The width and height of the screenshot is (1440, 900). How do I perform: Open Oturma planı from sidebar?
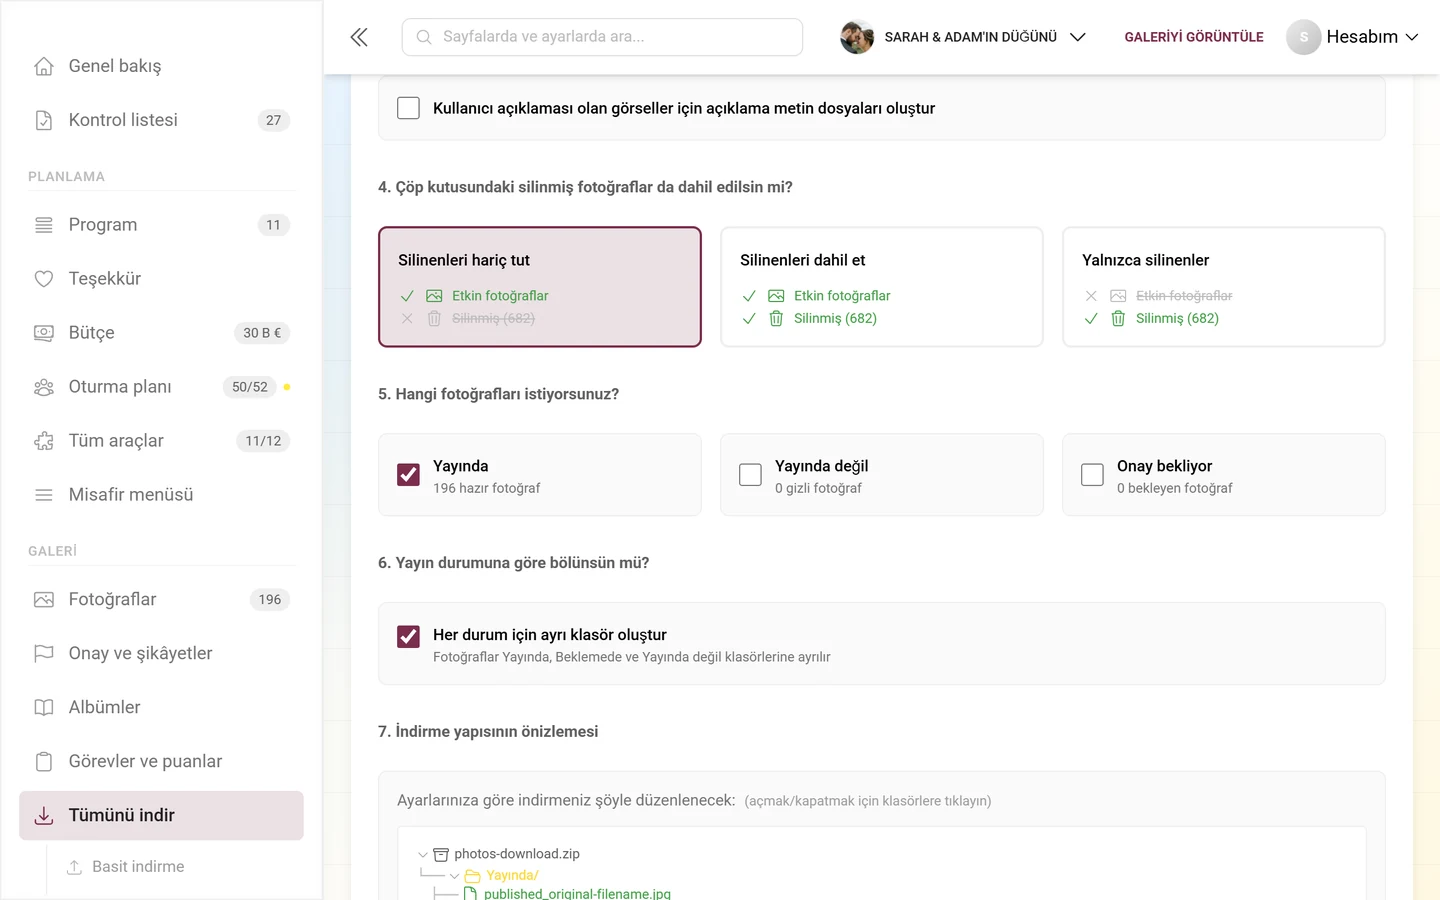click(161, 387)
